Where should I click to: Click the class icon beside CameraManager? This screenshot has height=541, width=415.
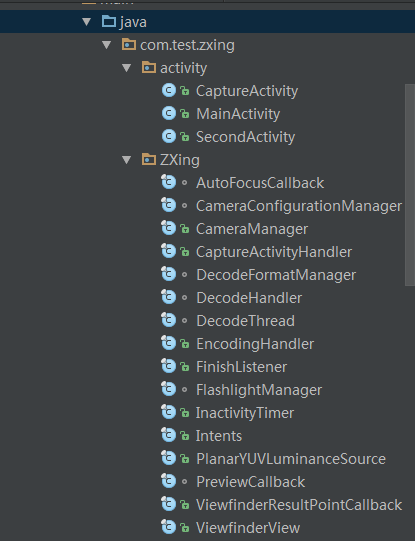169,228
